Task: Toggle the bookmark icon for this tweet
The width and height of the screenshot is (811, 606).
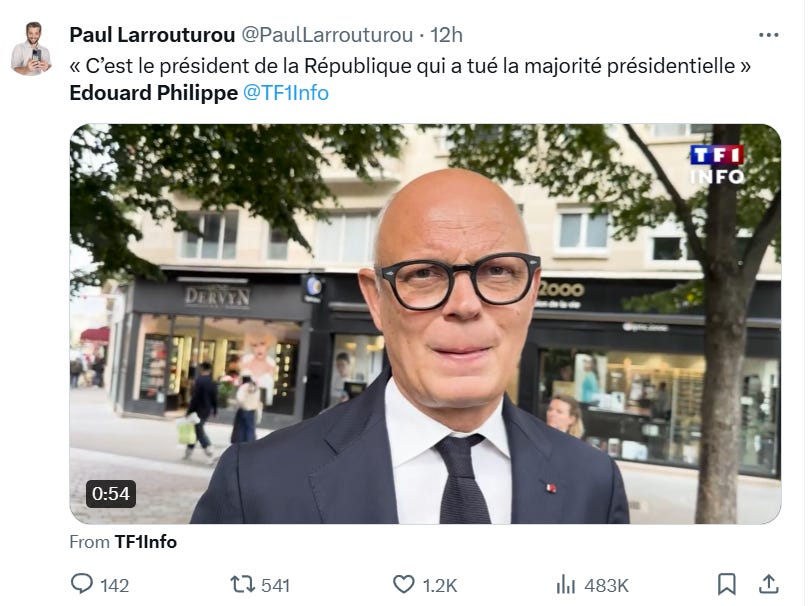Action: [x=727, y=584]
